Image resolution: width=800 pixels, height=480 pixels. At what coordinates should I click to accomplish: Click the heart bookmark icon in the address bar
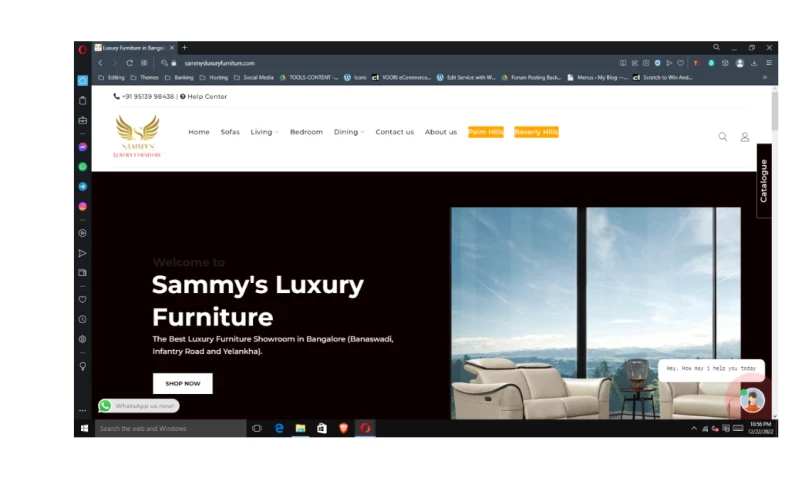681,63
